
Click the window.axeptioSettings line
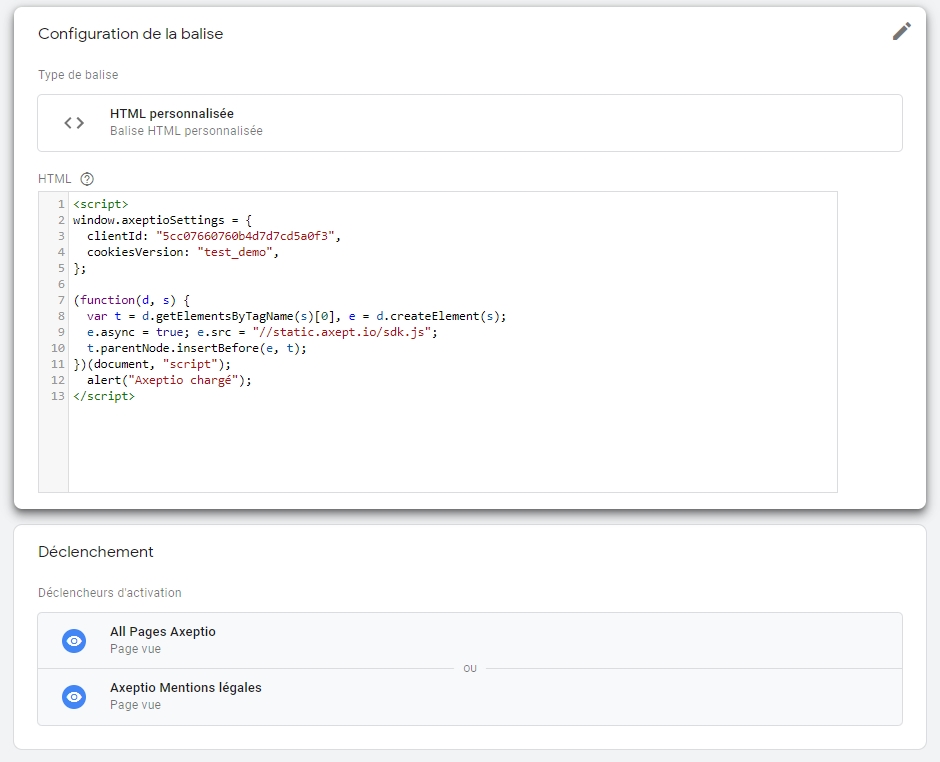click(x=162, y=220)
